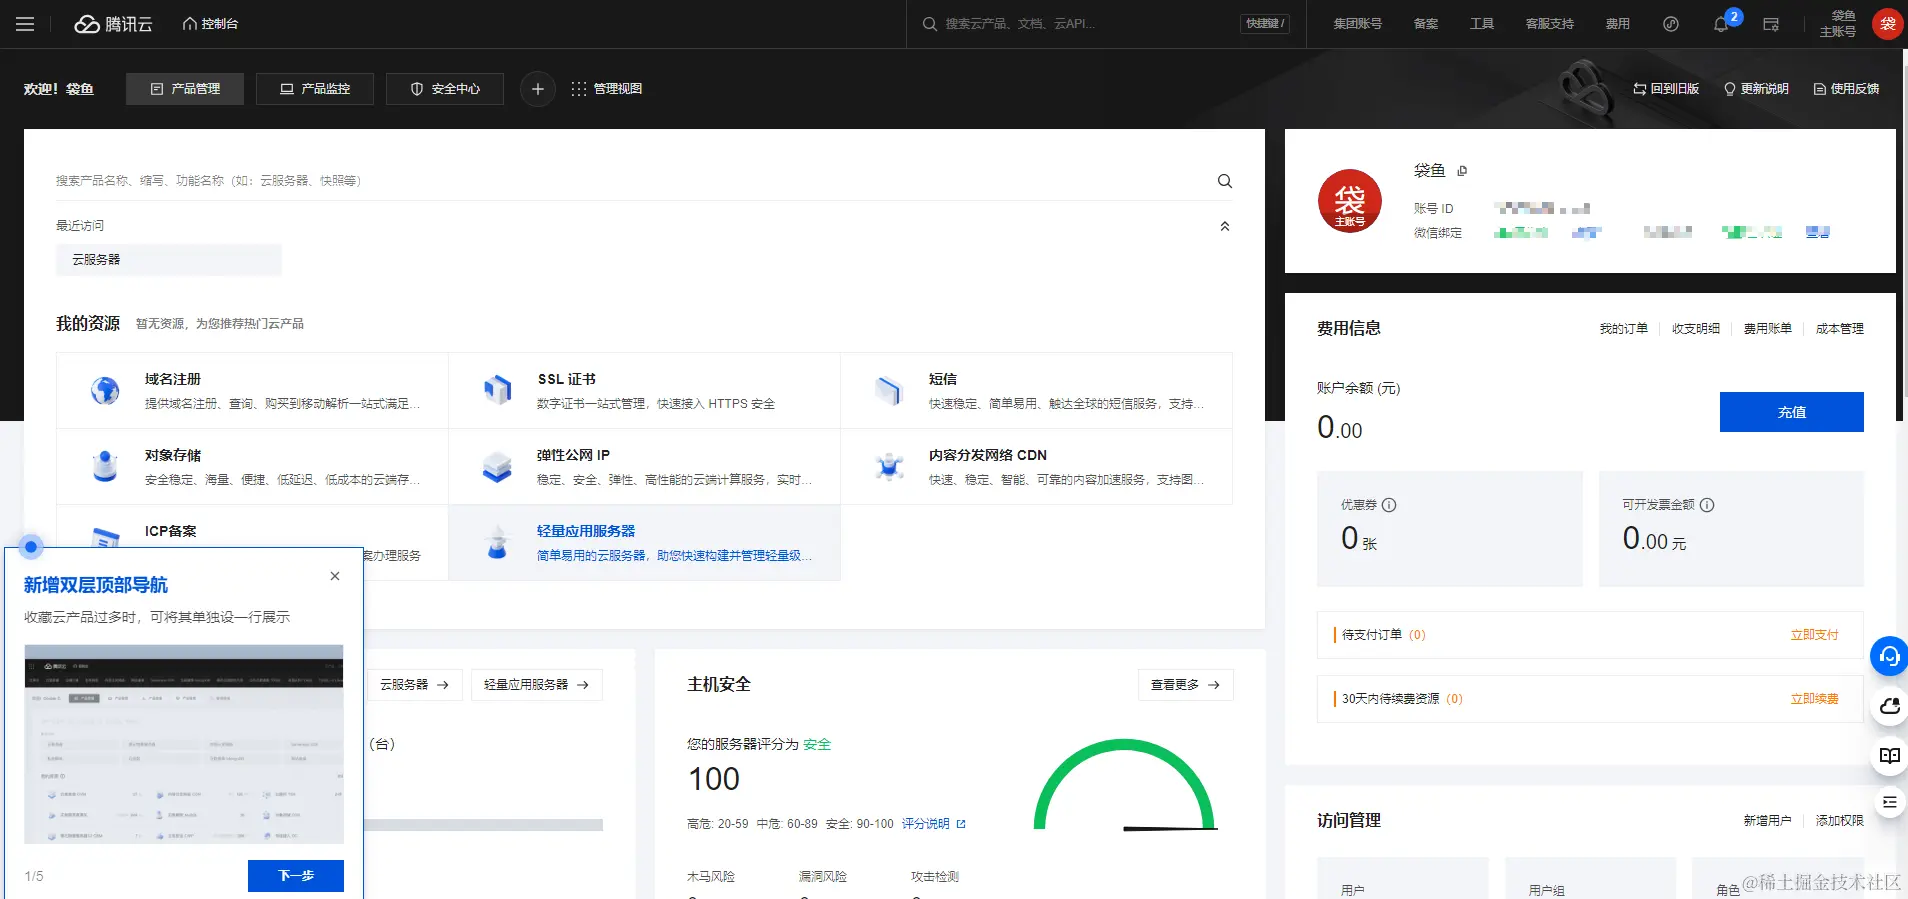Click the 内容分发网络 CDN icon

(889, 467)
